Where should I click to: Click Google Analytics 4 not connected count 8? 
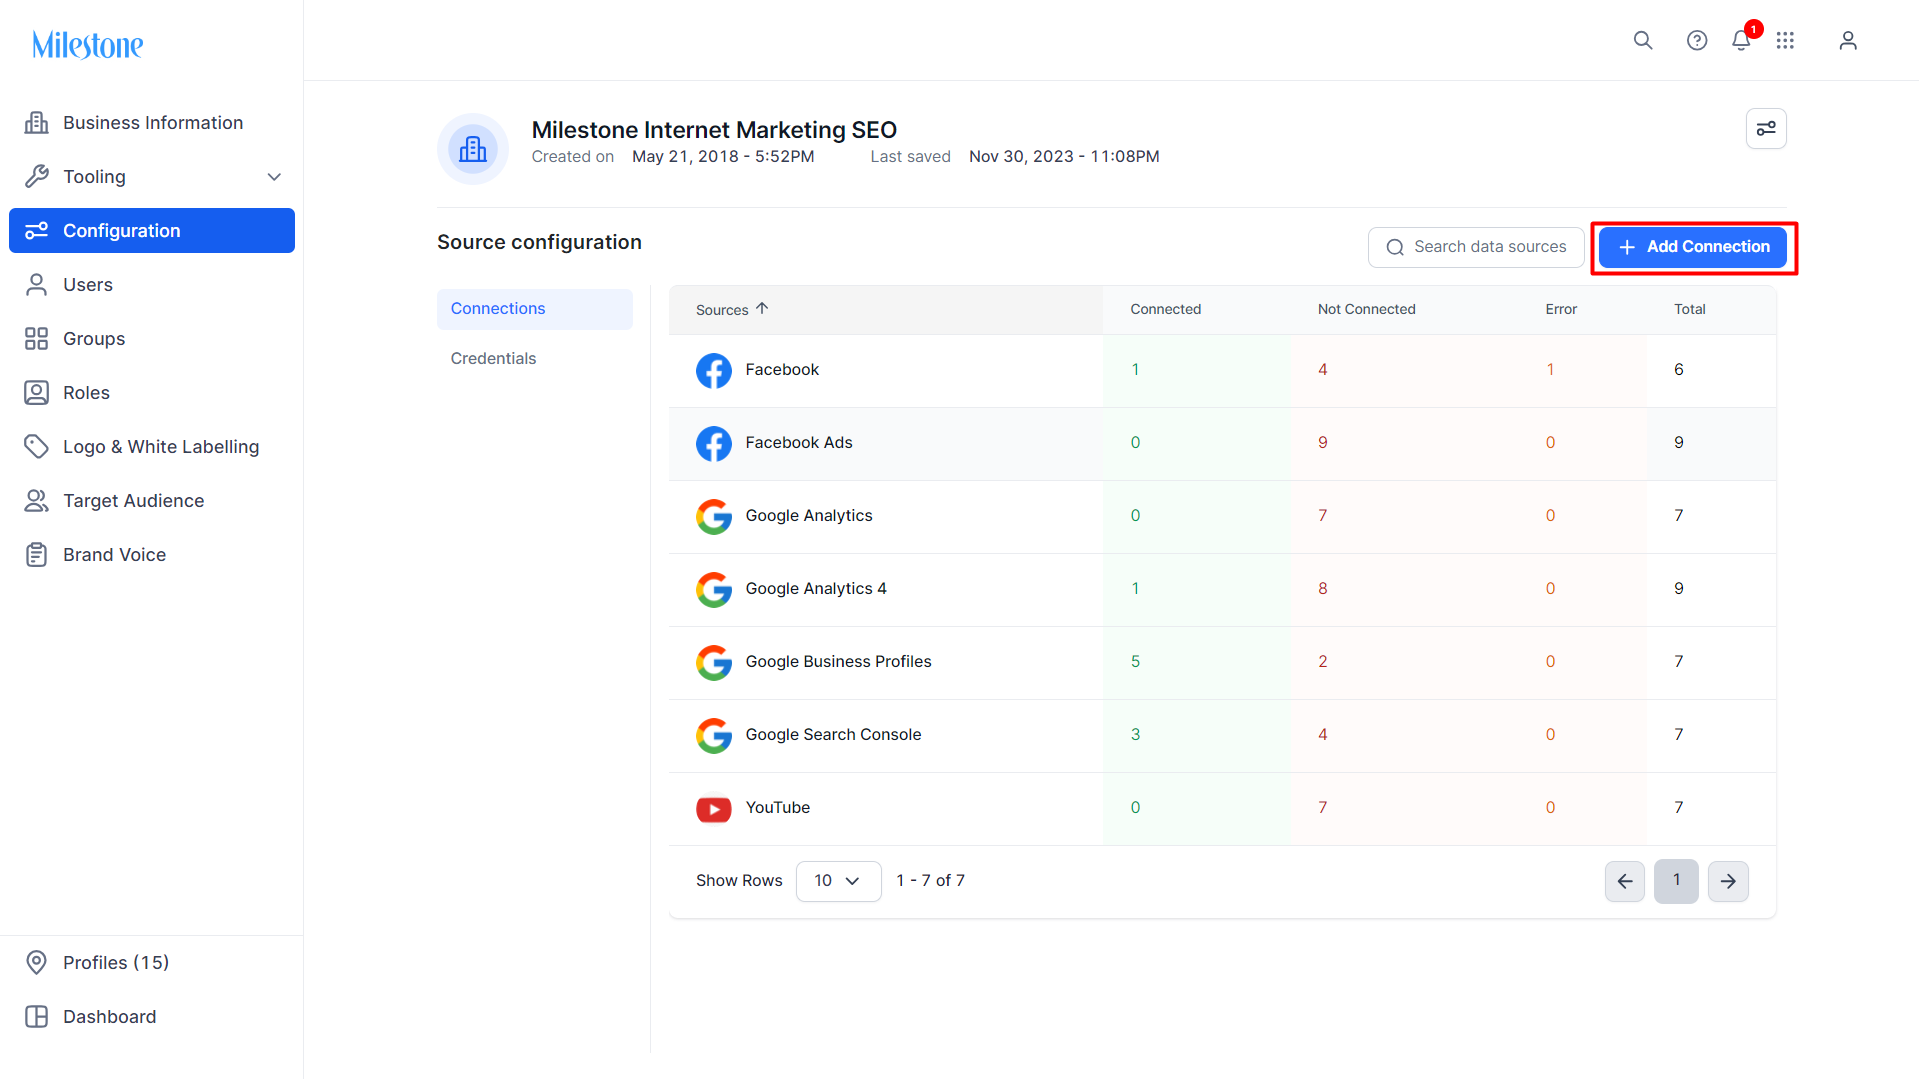1323,589
